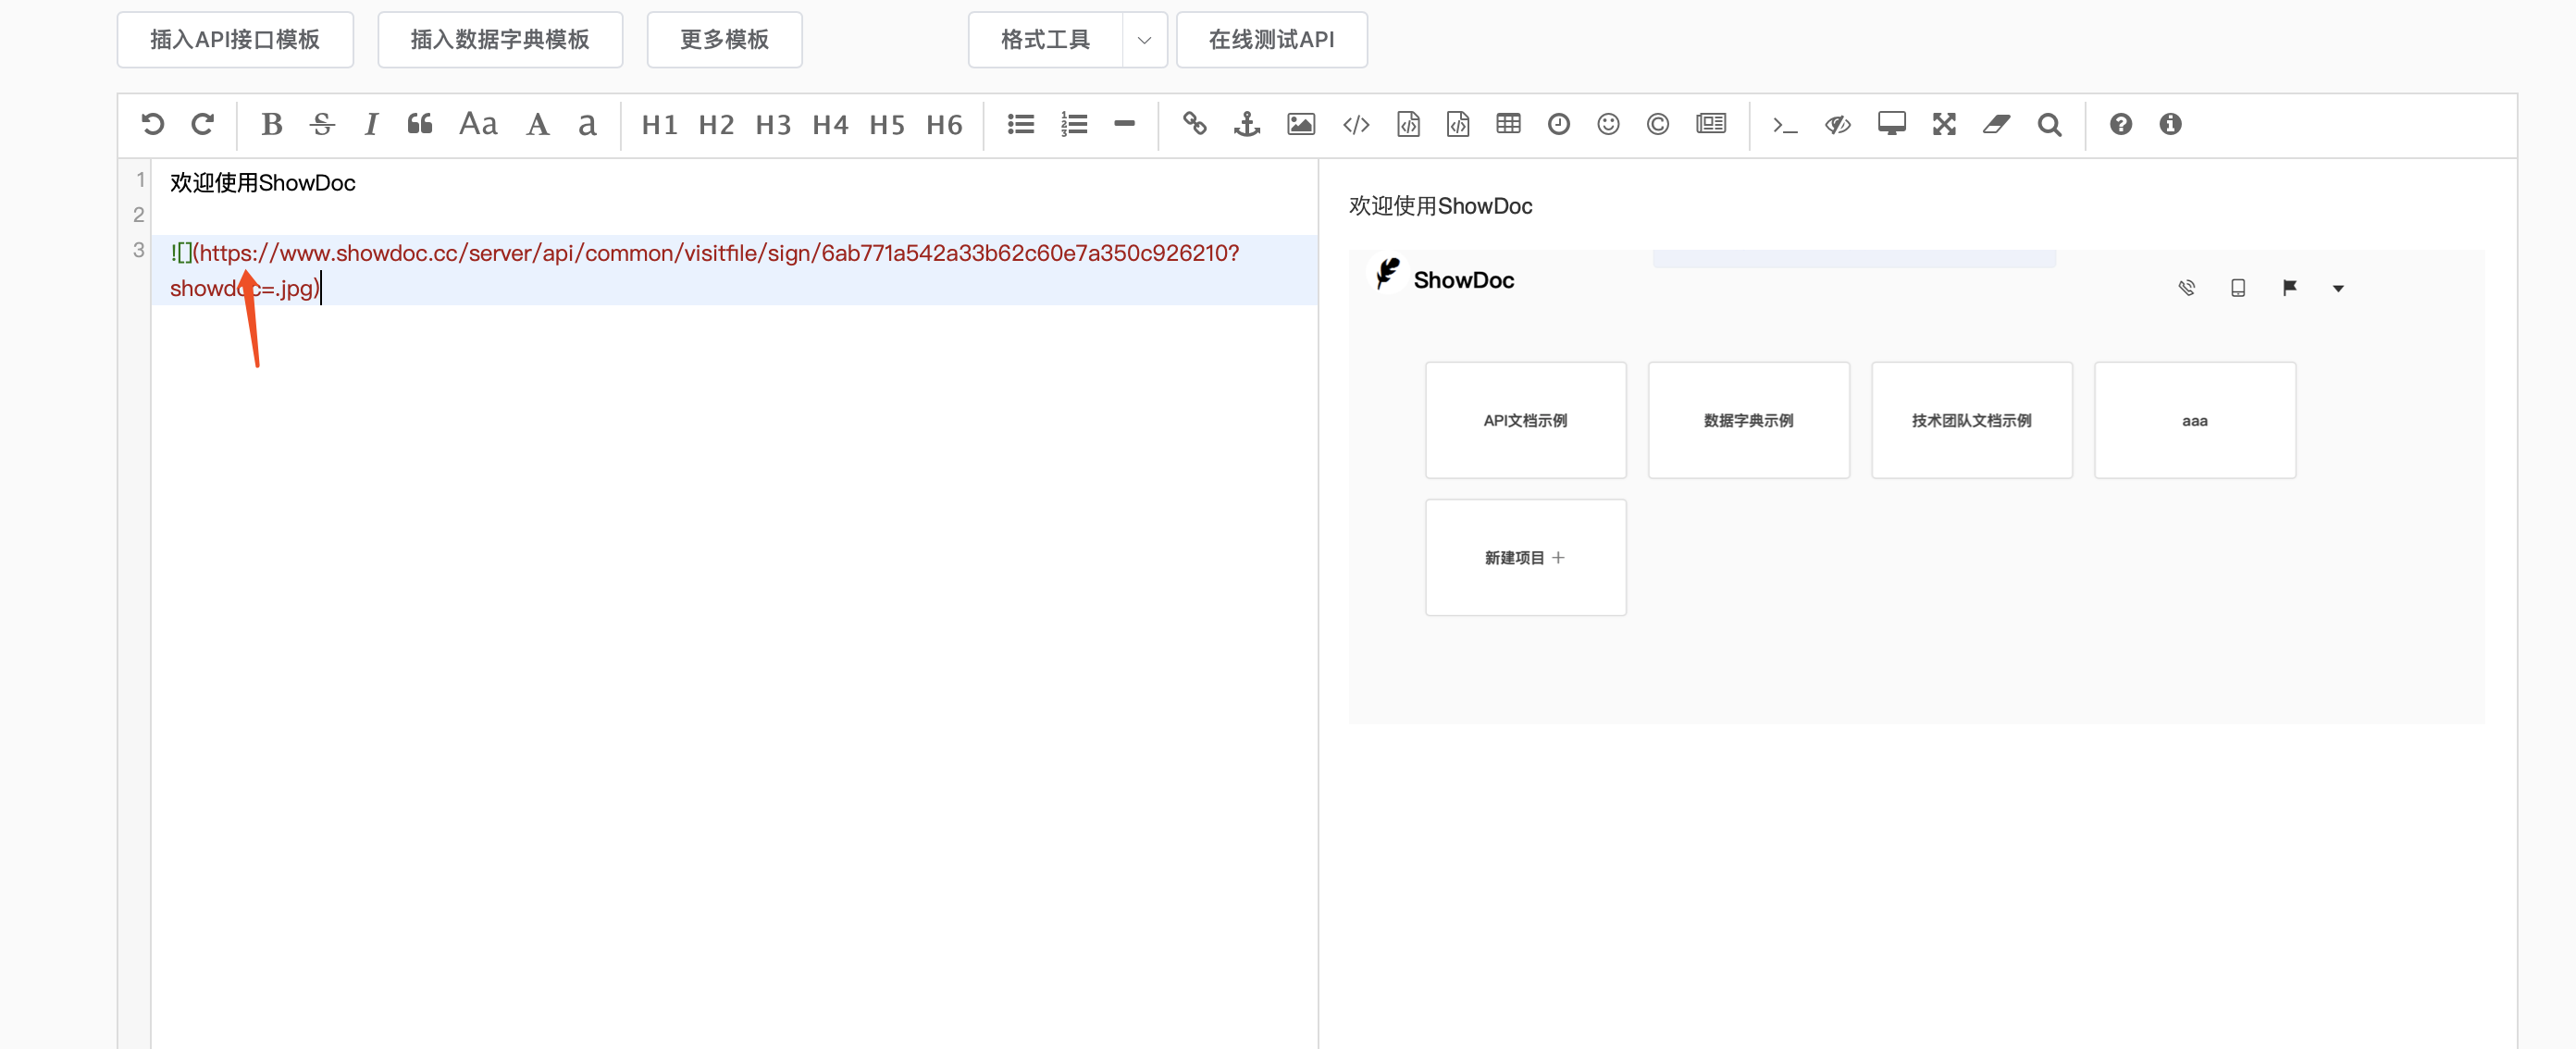This screenshot has width=2576, height=1049.
Task: Insert code block file icon
Action: tap(1459, 124)
